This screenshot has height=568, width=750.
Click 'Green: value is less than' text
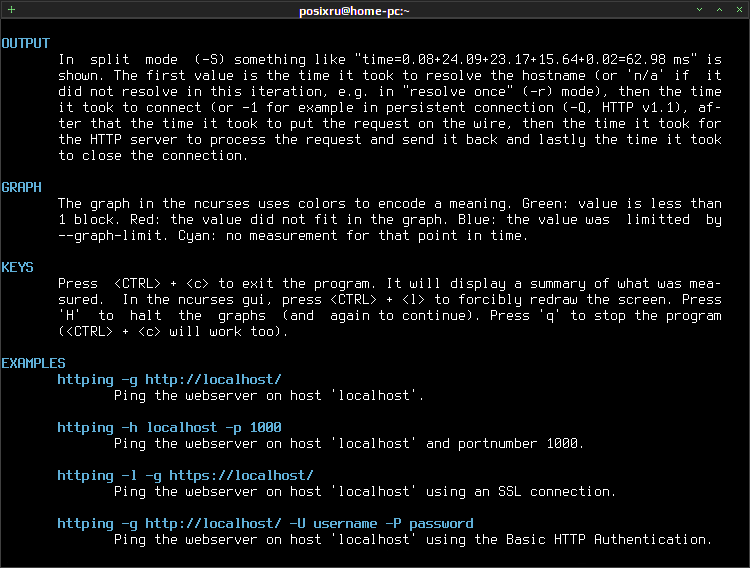pyautogui.click(x=621, y=203)
